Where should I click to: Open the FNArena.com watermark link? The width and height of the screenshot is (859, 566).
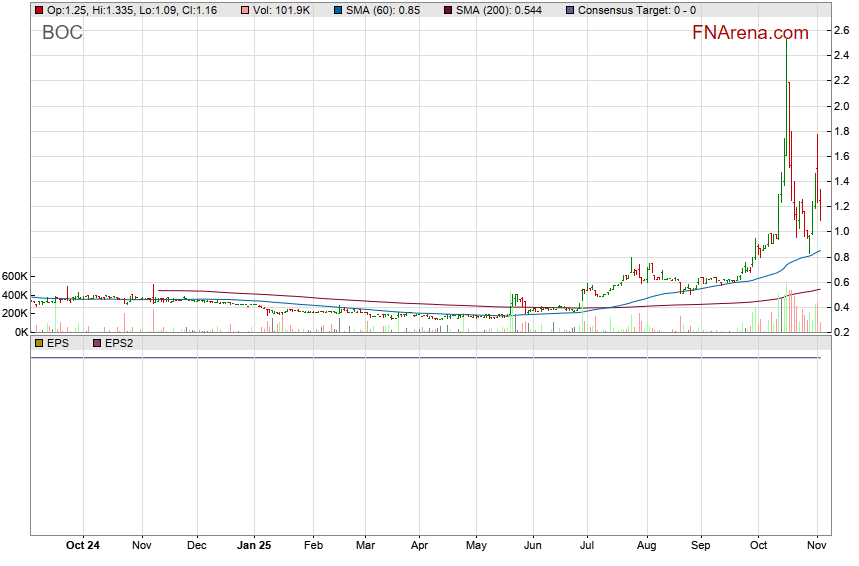tap(750, 33)
